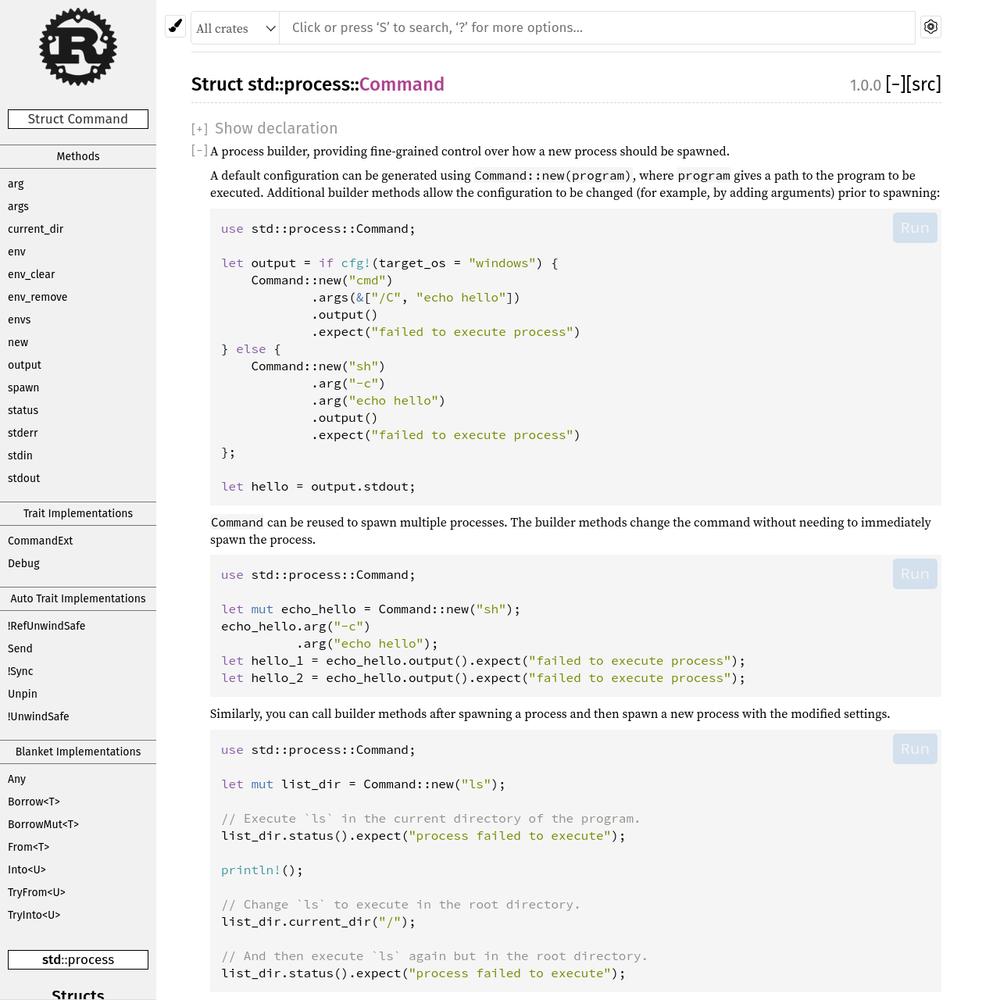
Task: Click Command name in page heading
Action: tap(402, 84)
